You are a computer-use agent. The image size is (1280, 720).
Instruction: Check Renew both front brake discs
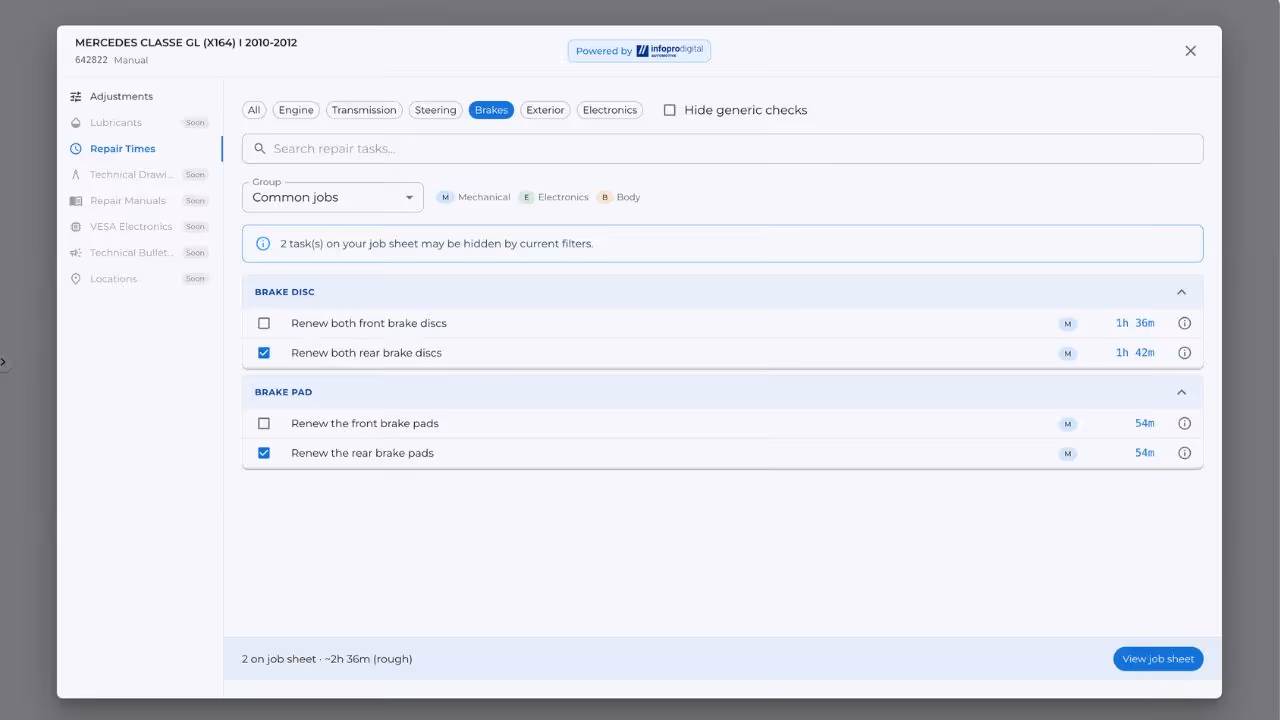click(264, 323)
